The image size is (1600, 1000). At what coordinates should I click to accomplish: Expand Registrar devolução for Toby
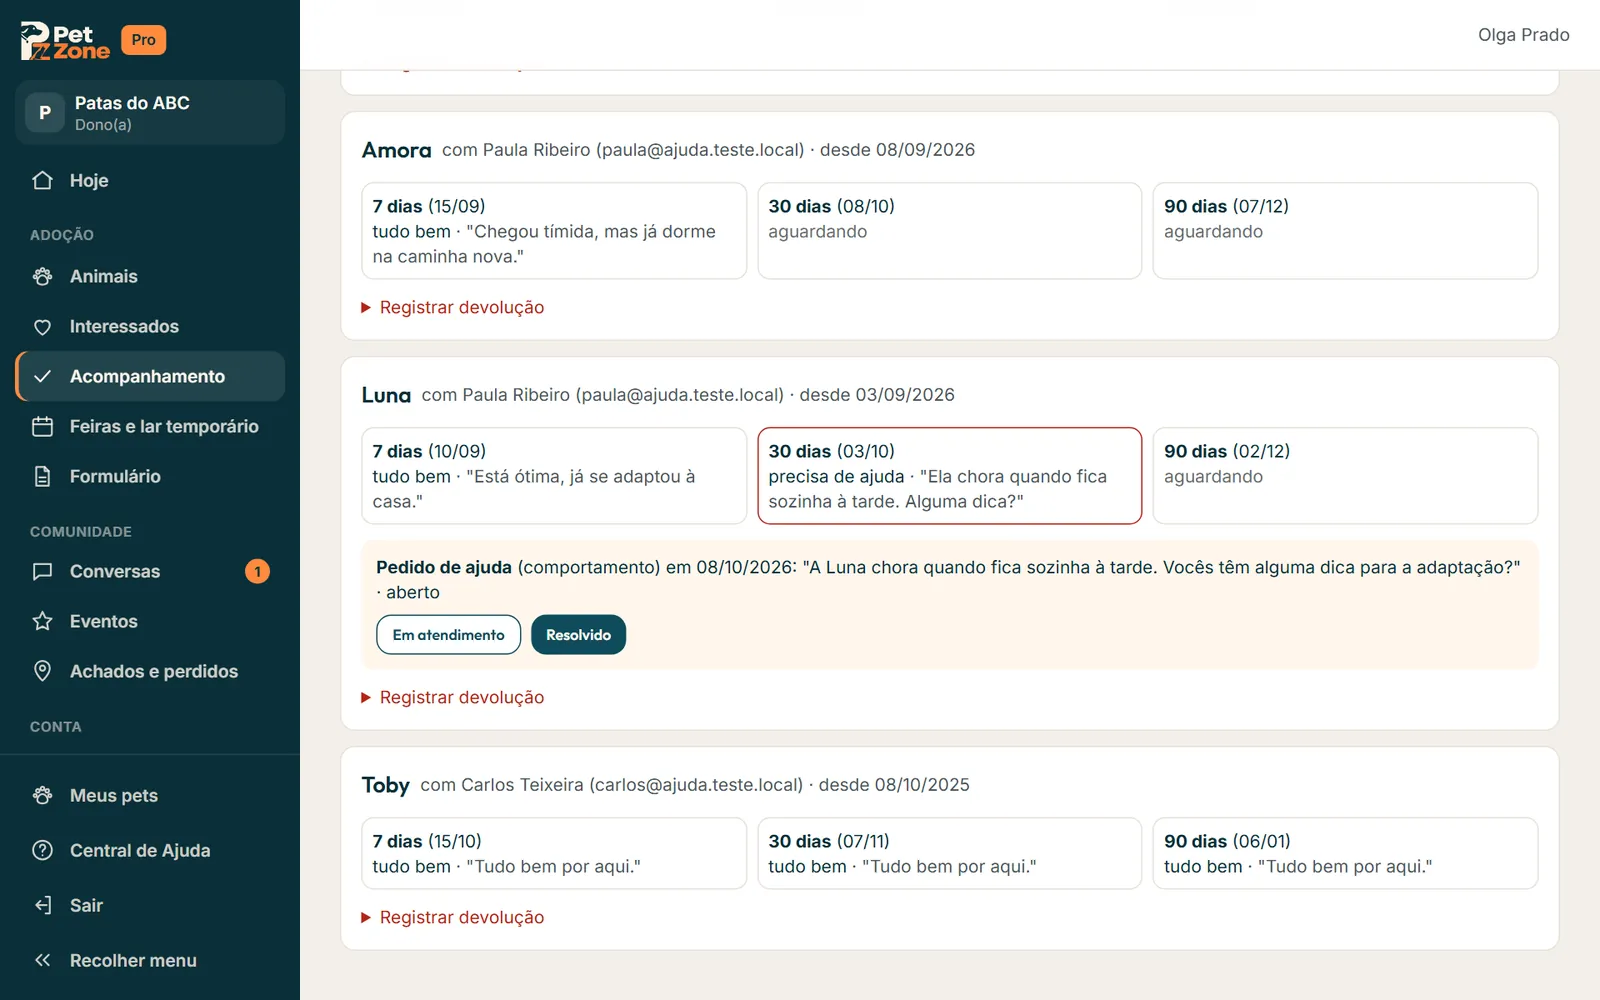(452, 918)
